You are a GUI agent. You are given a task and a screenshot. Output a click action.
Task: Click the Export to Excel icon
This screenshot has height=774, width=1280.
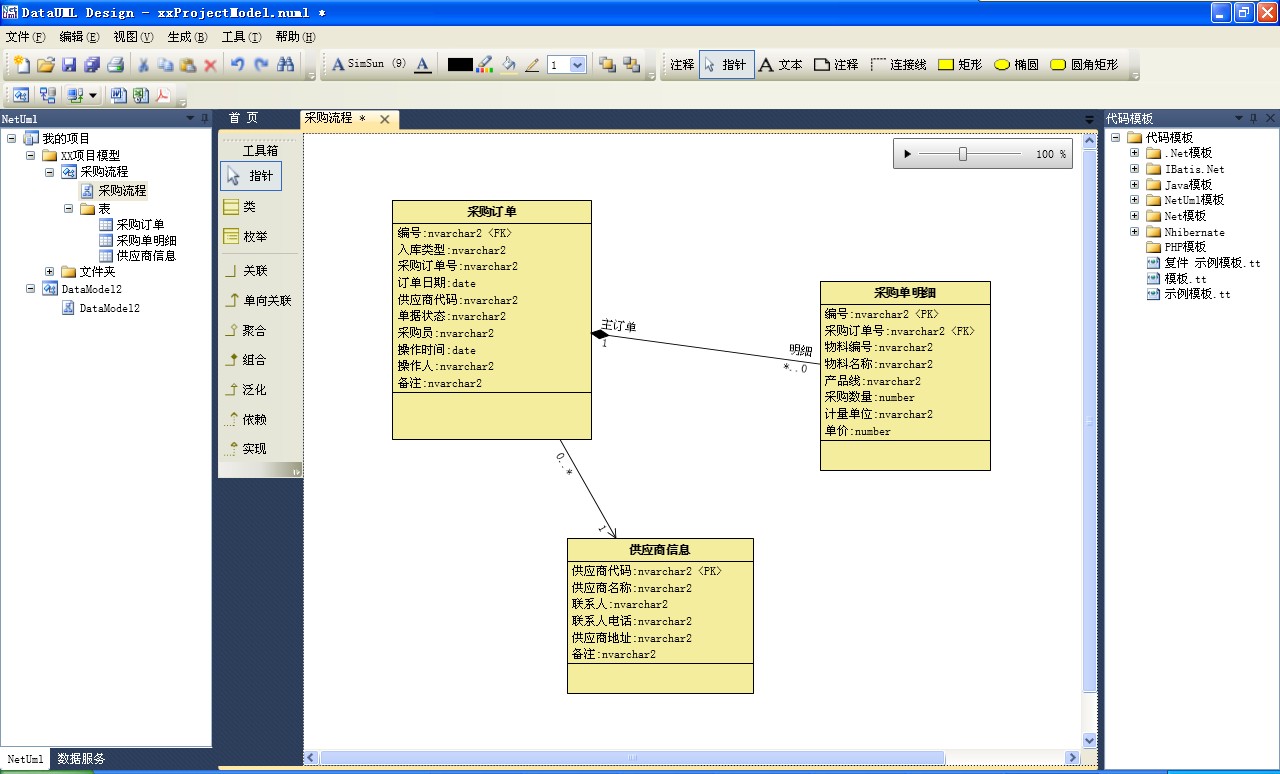pos(140,95)
